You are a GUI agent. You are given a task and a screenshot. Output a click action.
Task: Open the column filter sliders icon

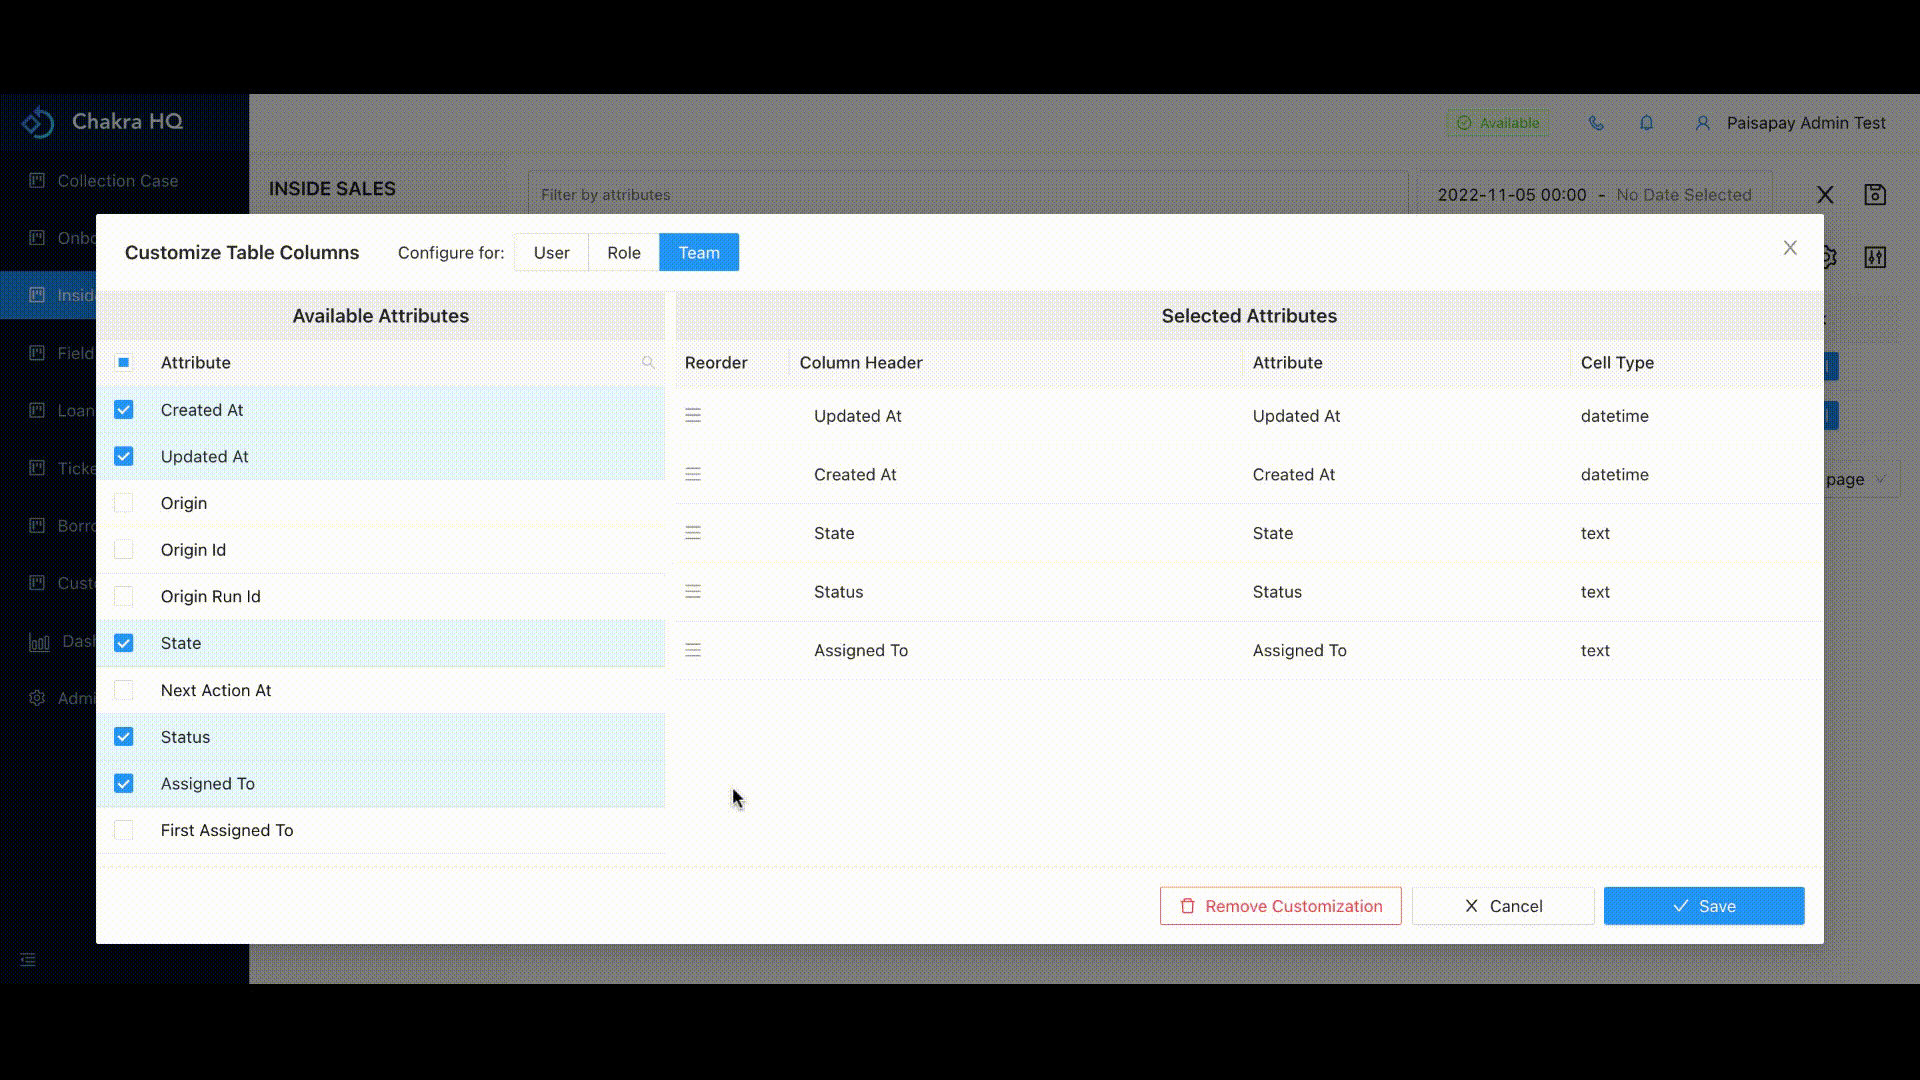click(x=1876, y=257)
